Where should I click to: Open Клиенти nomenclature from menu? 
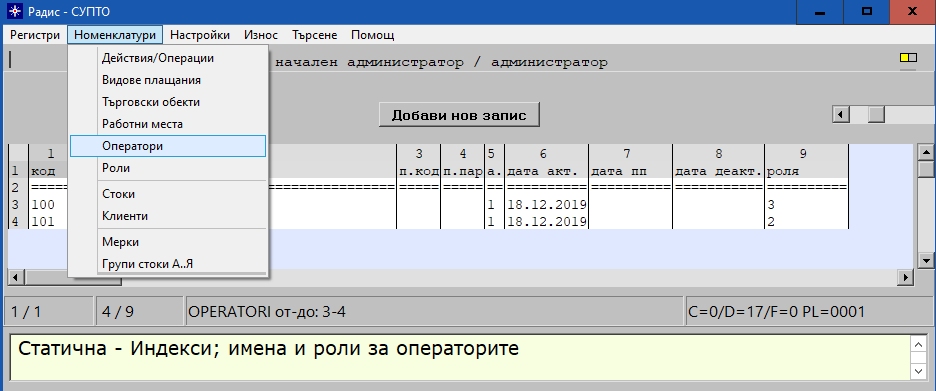pyautogui.click(x=168, y=216)
